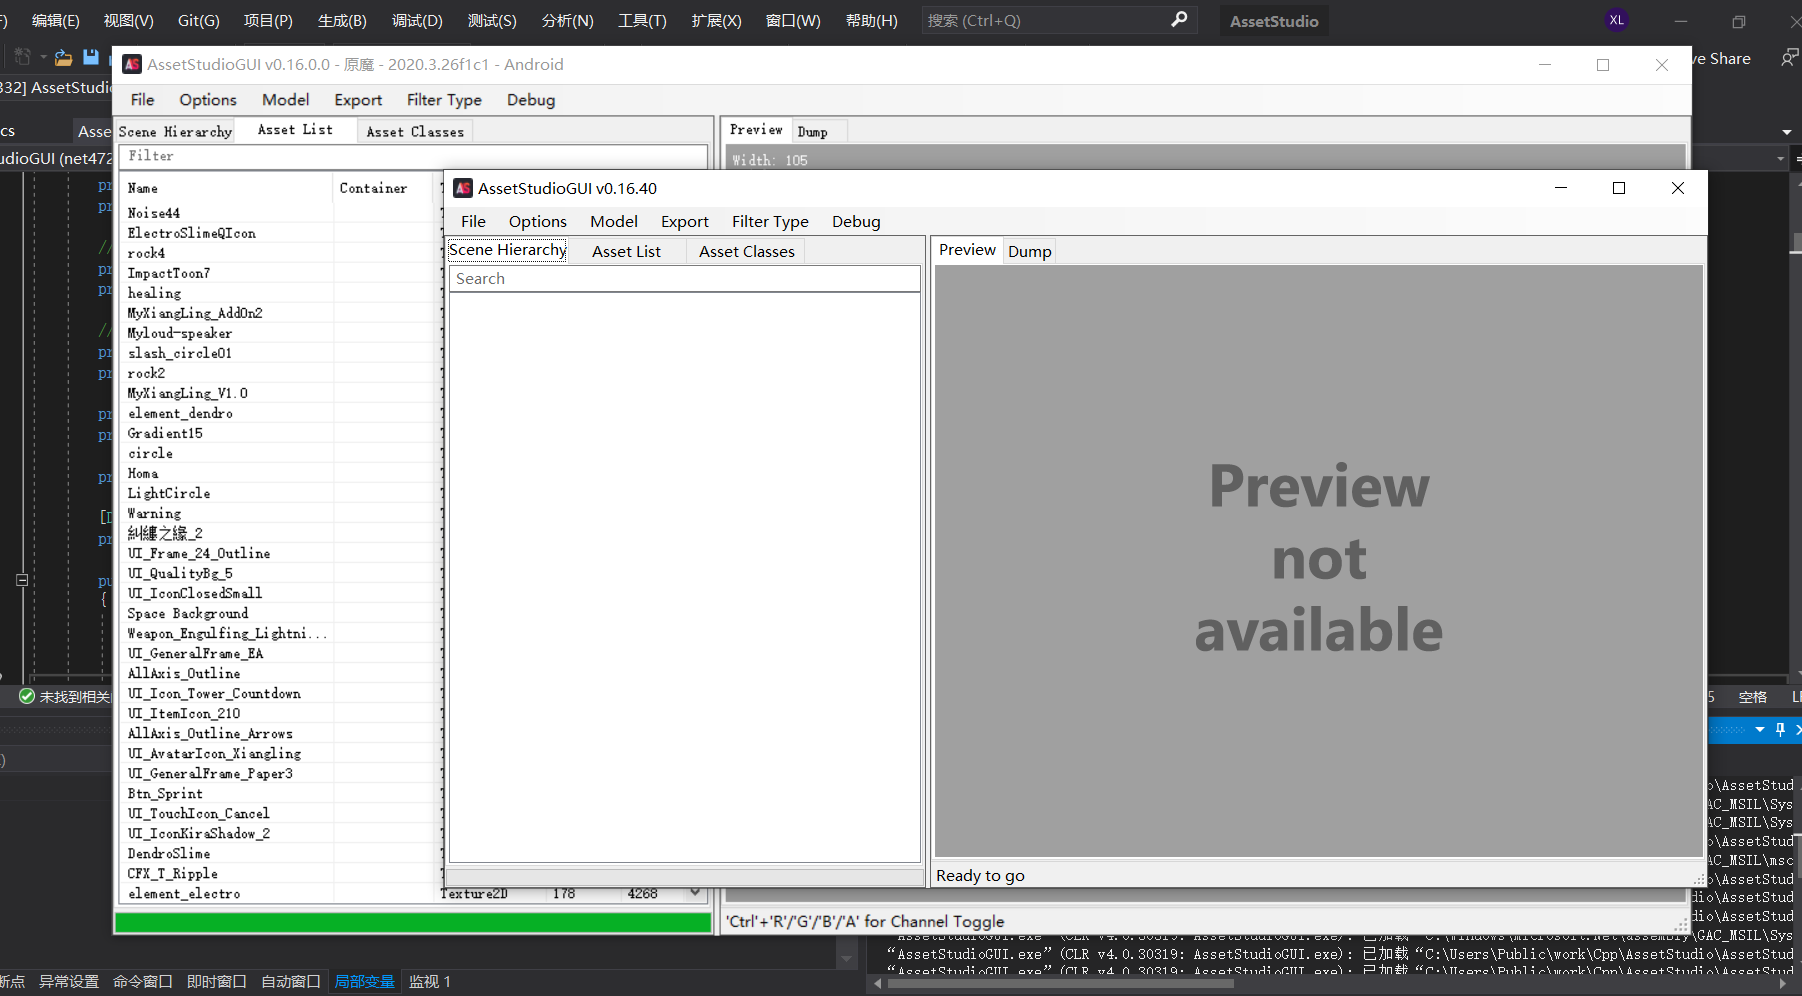Open the XL user account avatar
Image resolution: width=1802 pixels, height=996 pixels.
click(x=1616, y=20)
